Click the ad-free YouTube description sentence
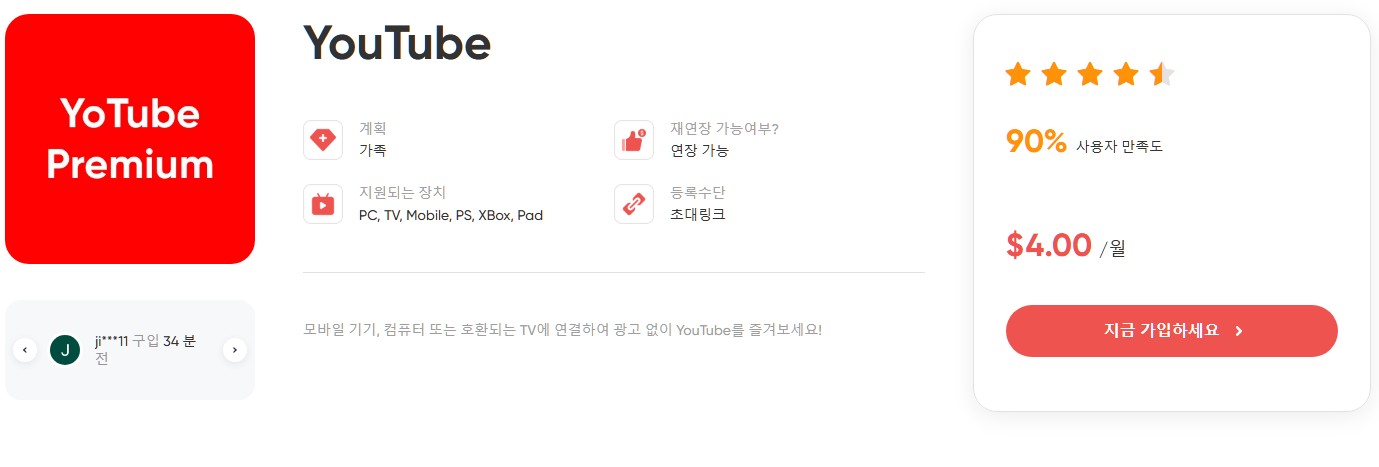The height and width of the screenshot is (467, 1379). click(562, 329)
